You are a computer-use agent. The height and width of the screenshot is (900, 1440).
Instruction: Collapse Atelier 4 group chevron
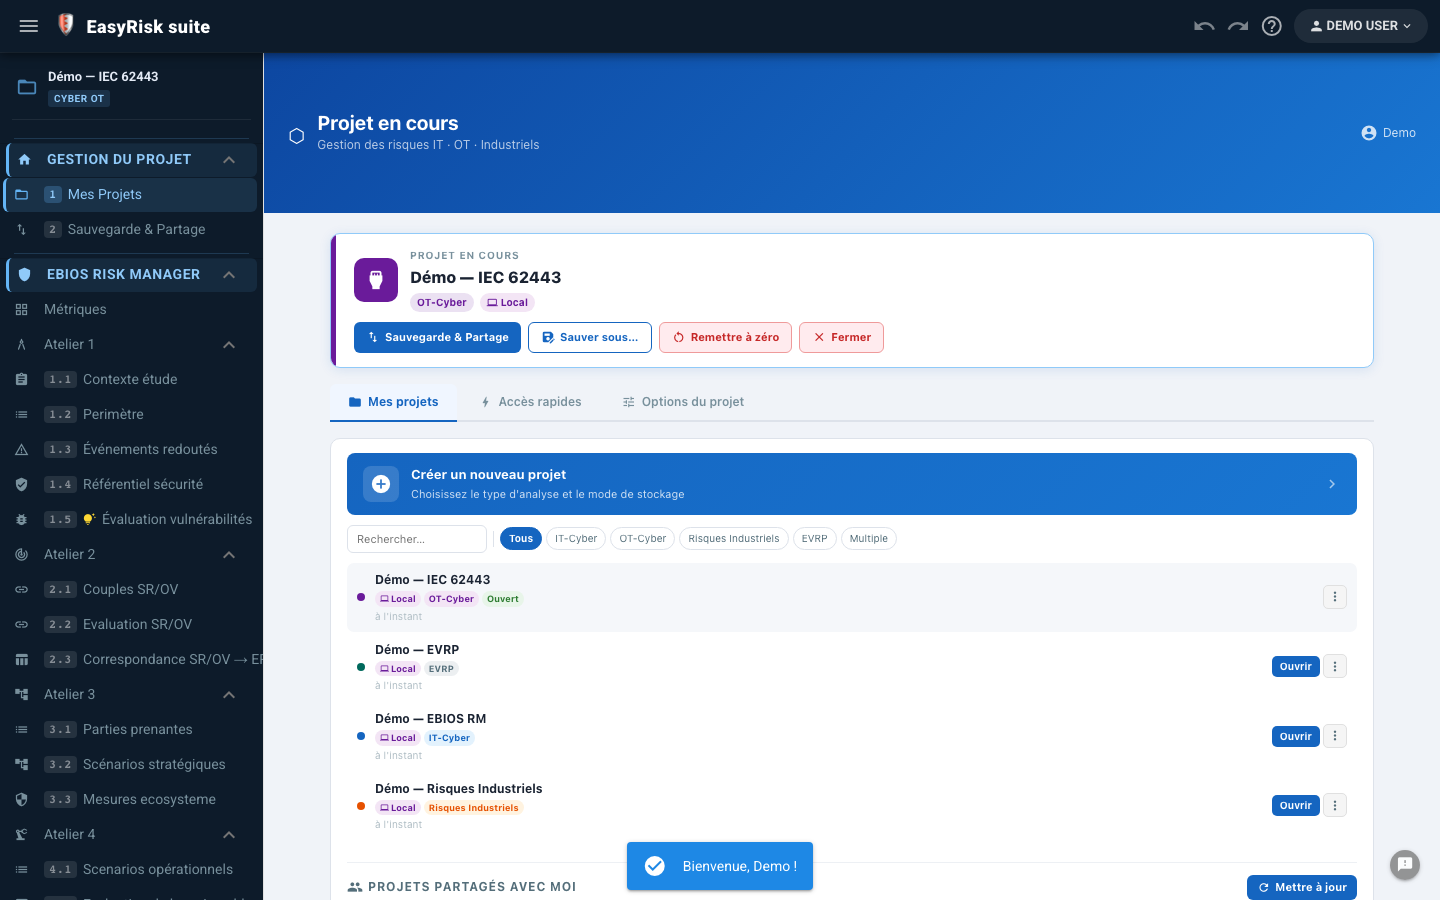point(229,835)
